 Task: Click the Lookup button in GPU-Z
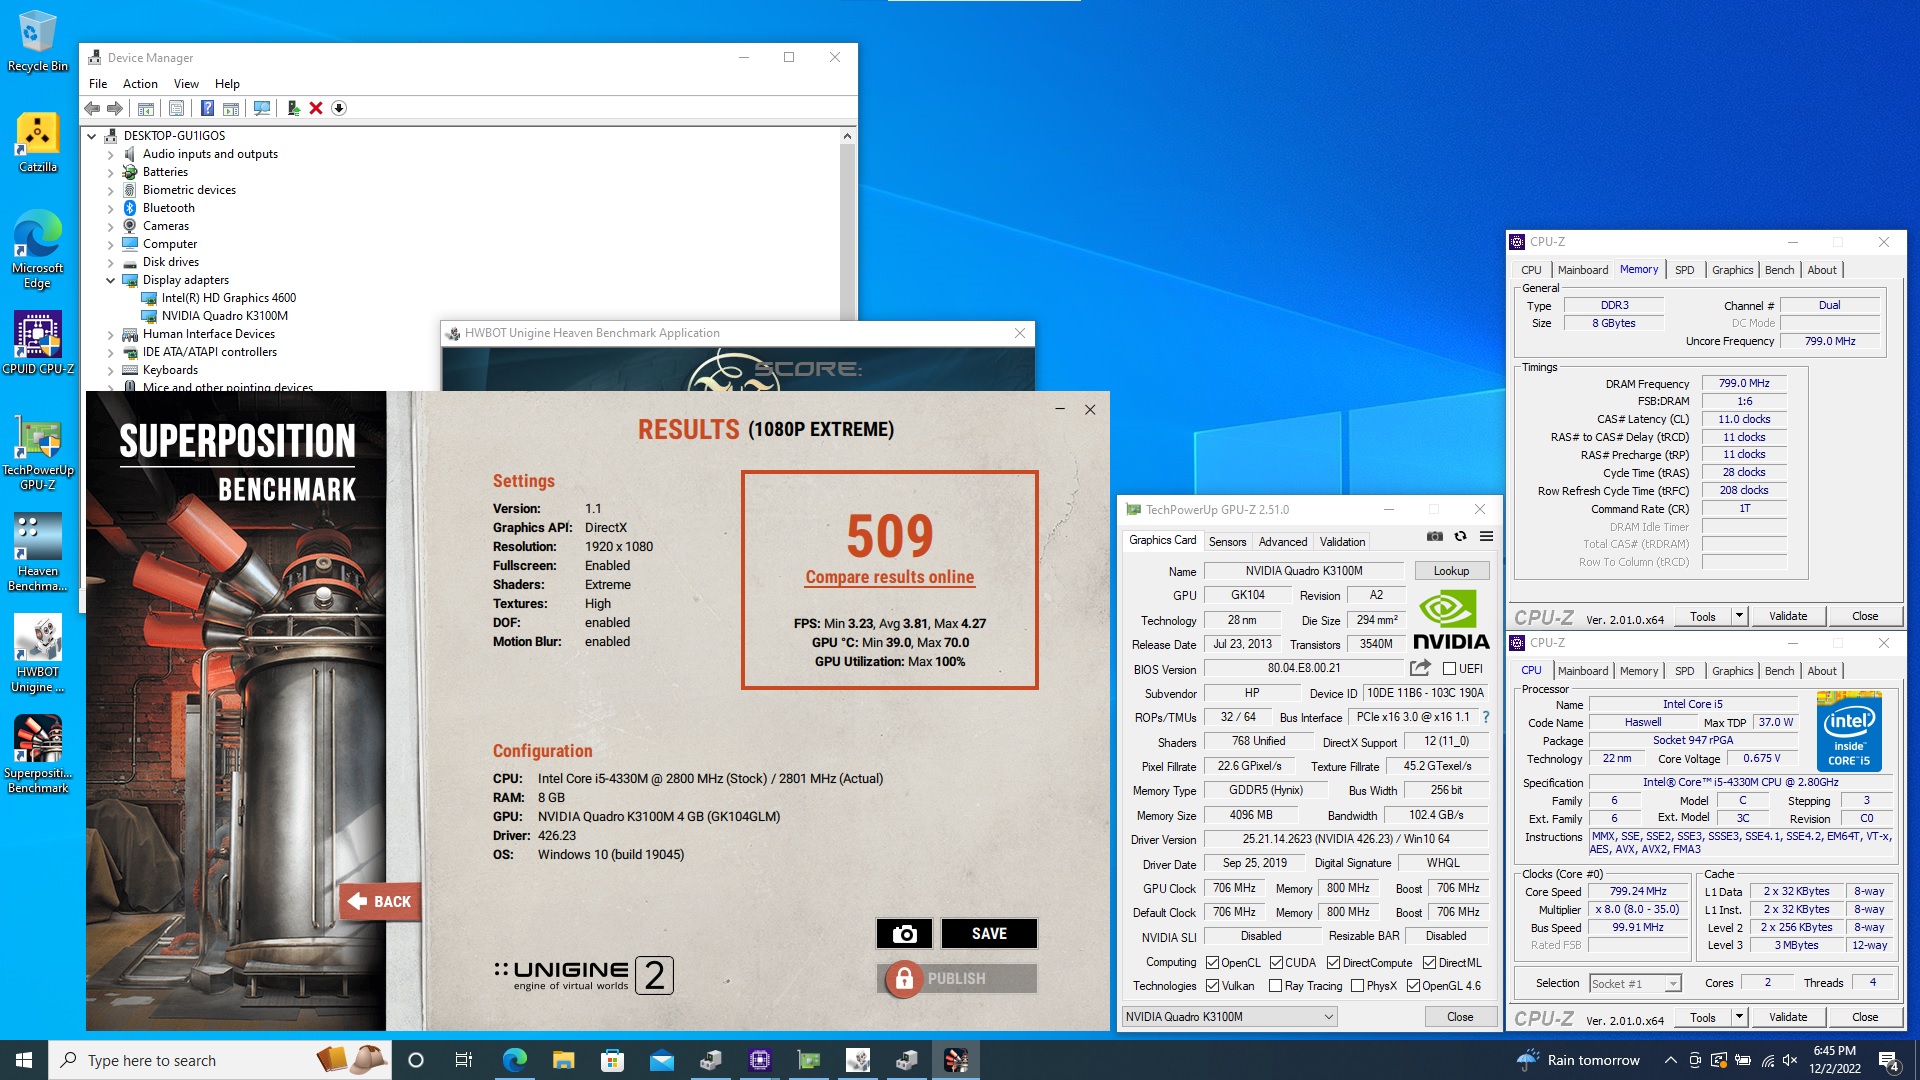coord(1451,571)
